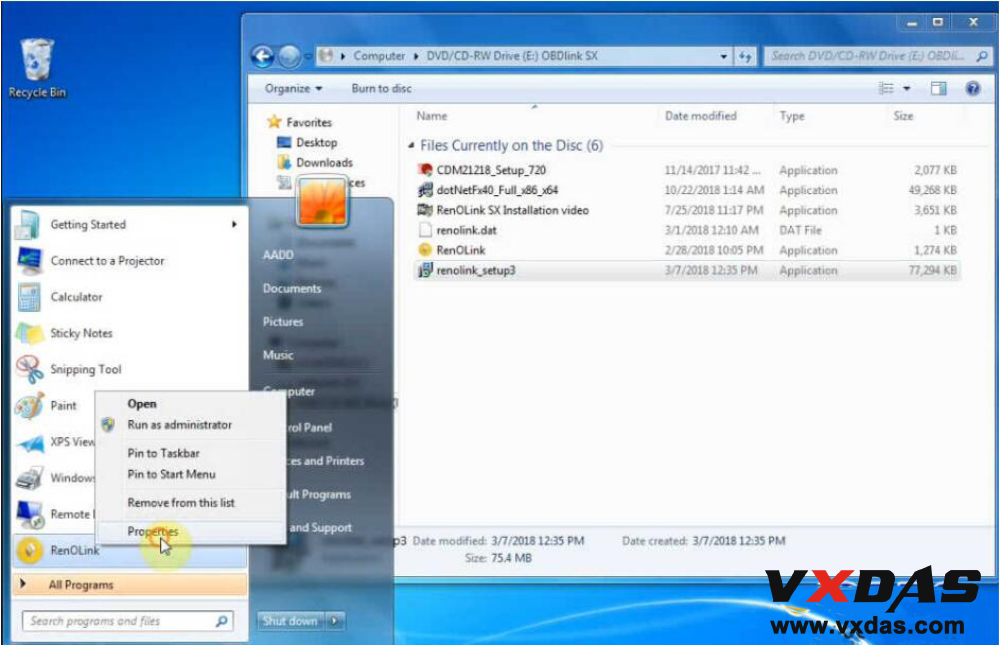This screenshot has height=645, width=1000.
Task: Click the RenOLink application file icon
Action: [x=425, y=250]
